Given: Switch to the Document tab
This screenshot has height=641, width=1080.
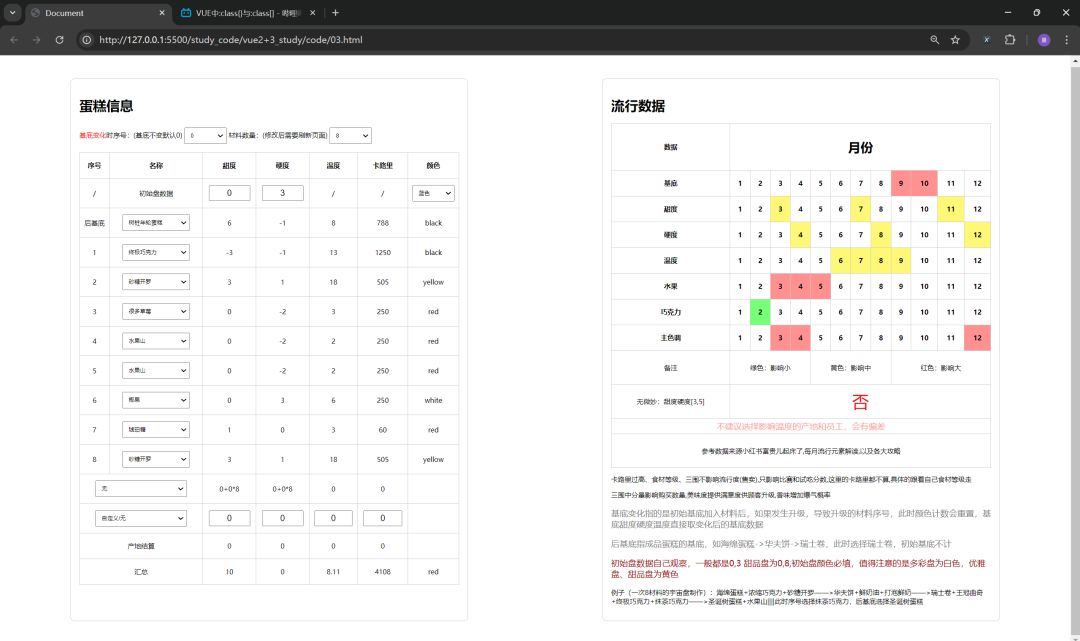Looking at the screenshot, I should click(98, 12).
